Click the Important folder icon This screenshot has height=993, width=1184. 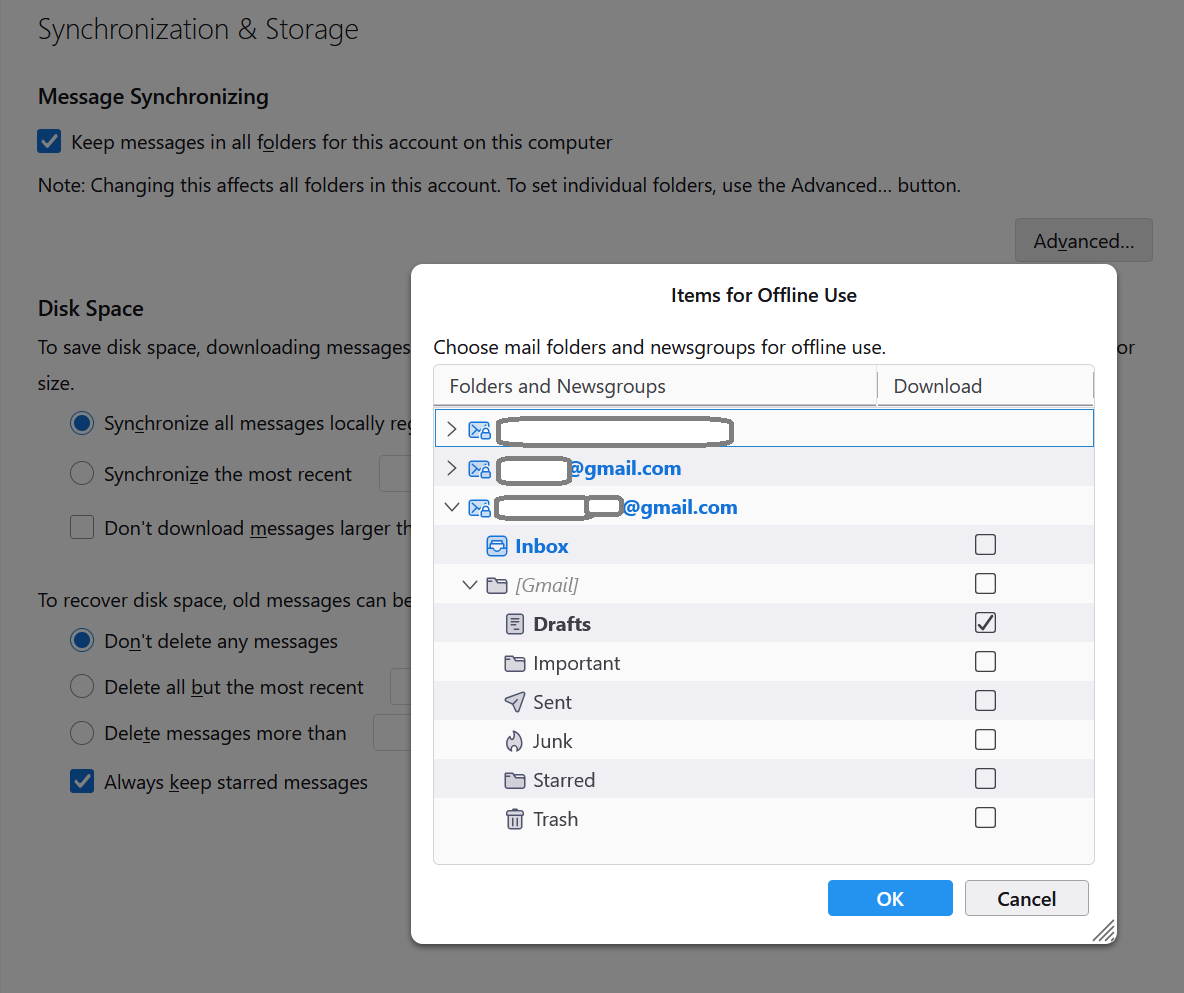coord(515,663)
